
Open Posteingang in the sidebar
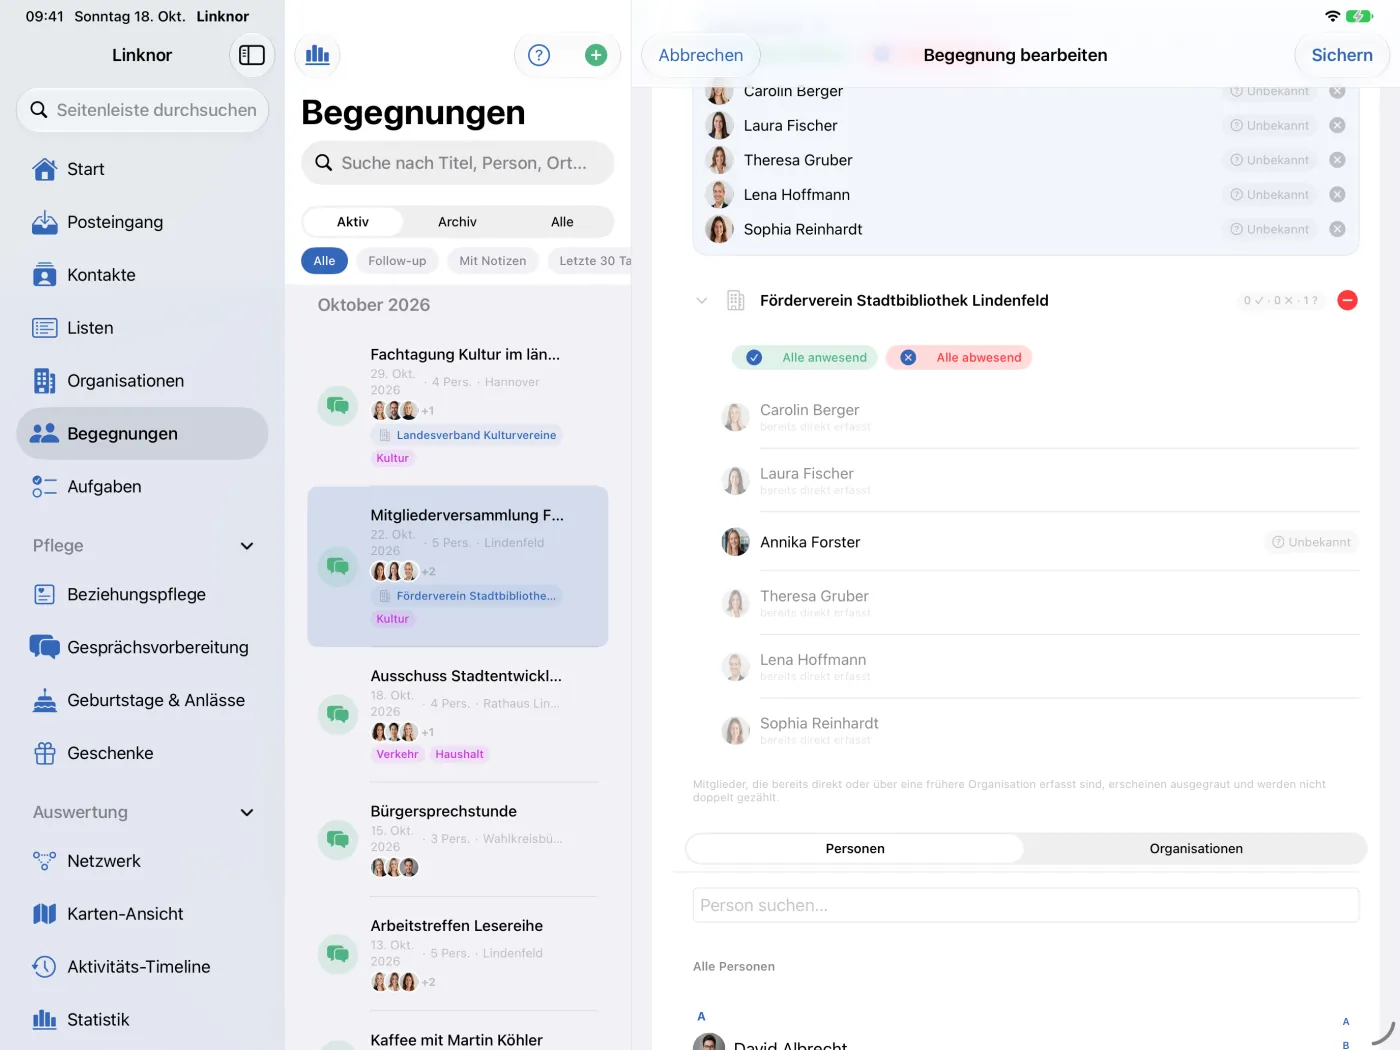[x=142, y=222]
